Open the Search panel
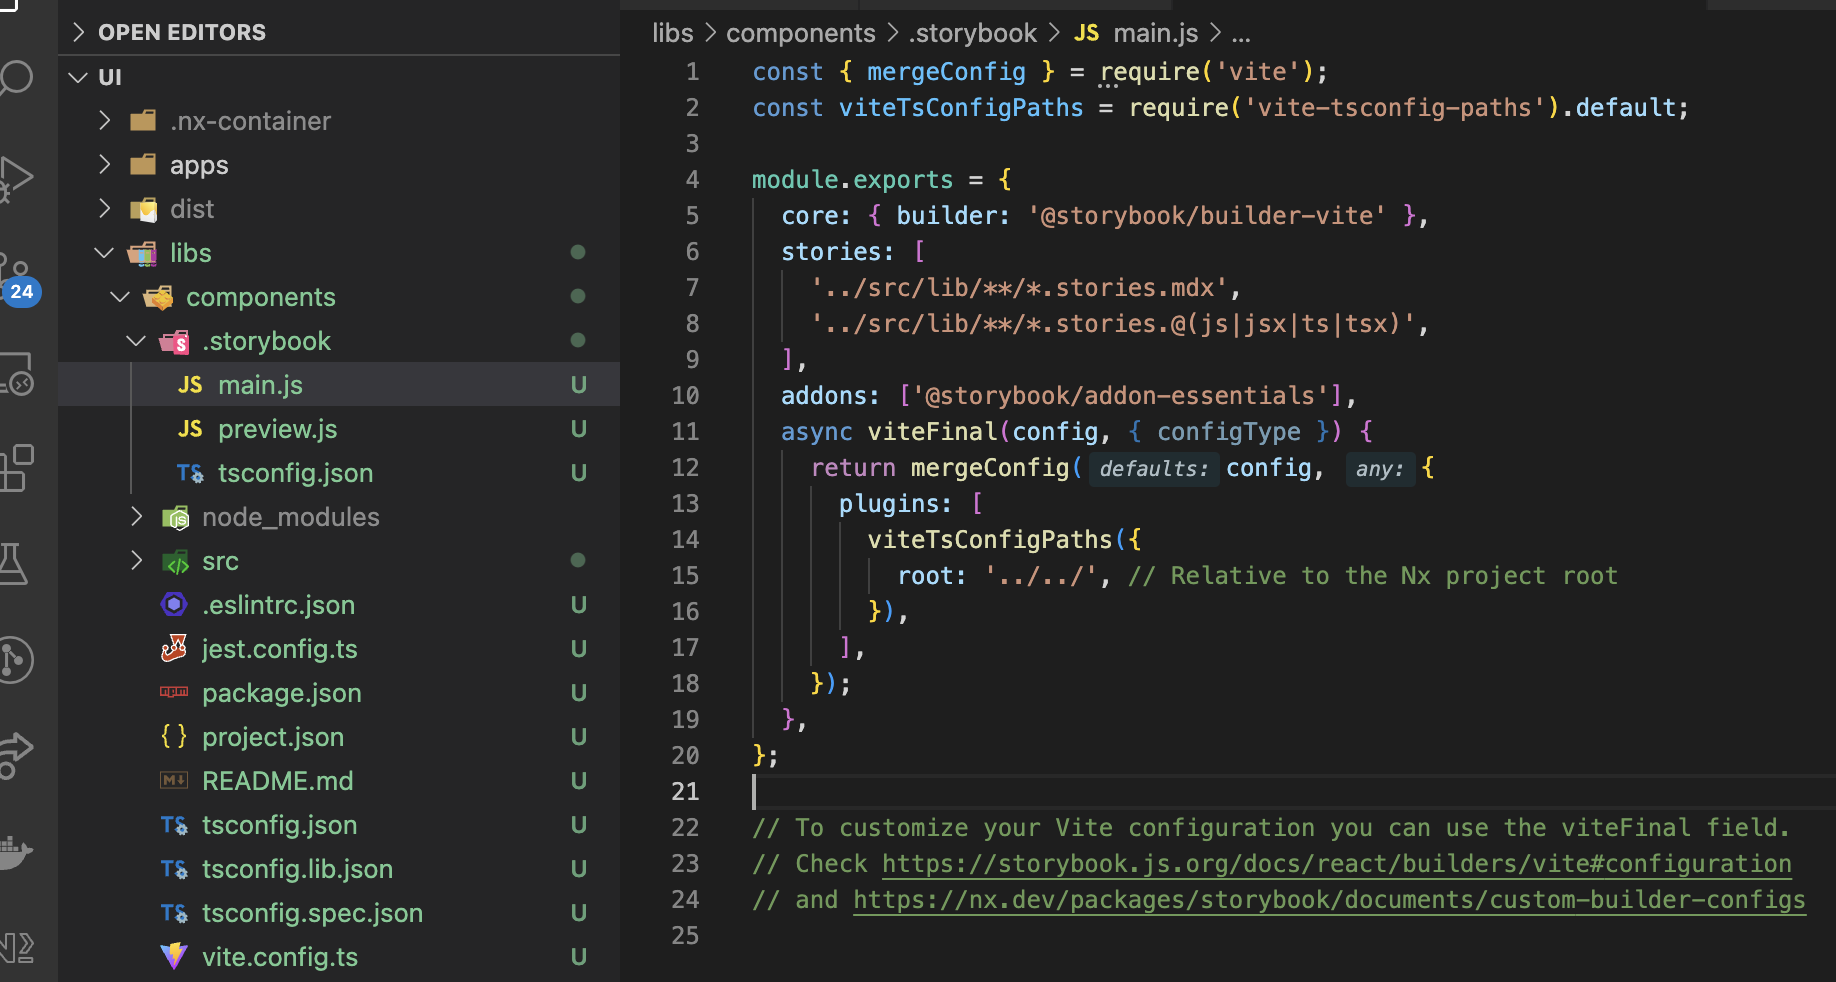Screen dimensions: 1836x982 point(18,78)
